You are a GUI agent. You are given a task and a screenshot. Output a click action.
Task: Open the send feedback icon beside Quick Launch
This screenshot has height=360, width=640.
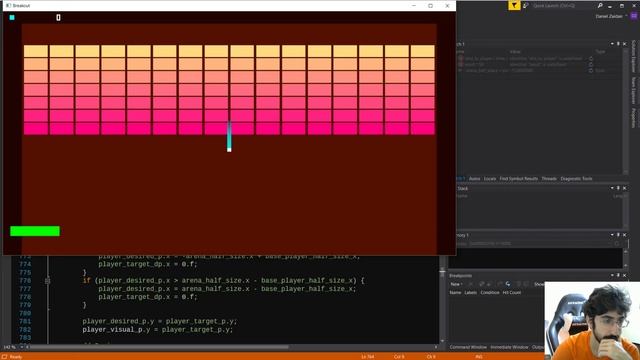[x=526, y=5]
